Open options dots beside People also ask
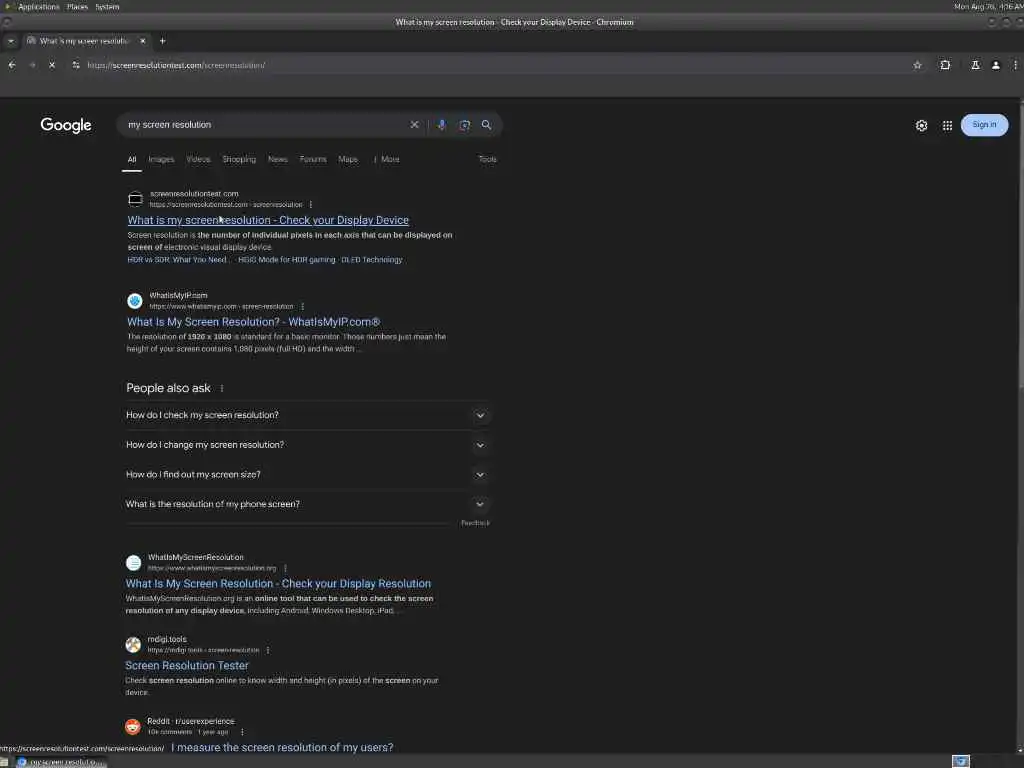Viewport: 1024px width, 768px height. pyautogui.click(x=222, y=388)
